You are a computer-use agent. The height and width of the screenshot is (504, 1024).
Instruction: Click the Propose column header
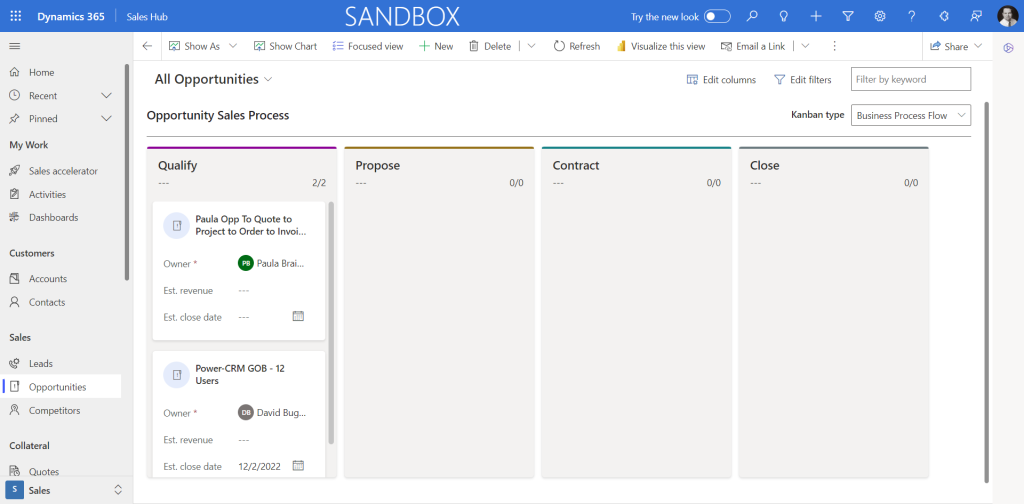coord(377,166)
